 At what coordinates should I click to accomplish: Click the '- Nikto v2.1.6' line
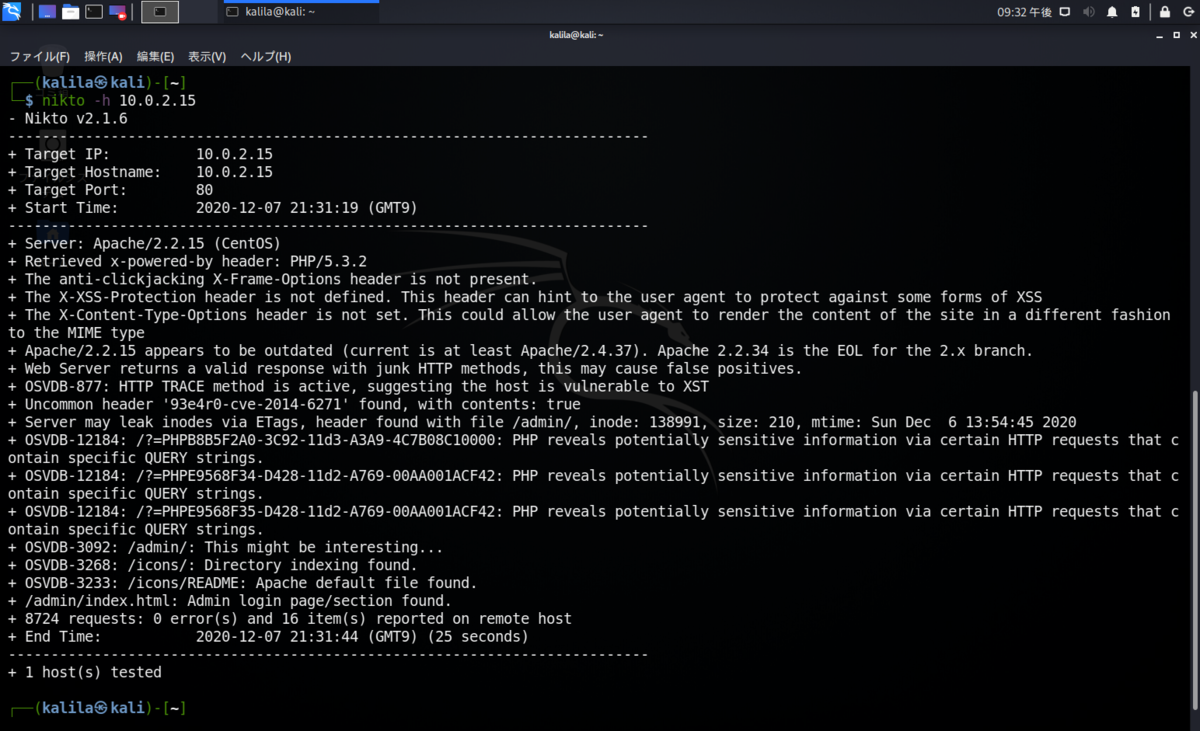67,119
